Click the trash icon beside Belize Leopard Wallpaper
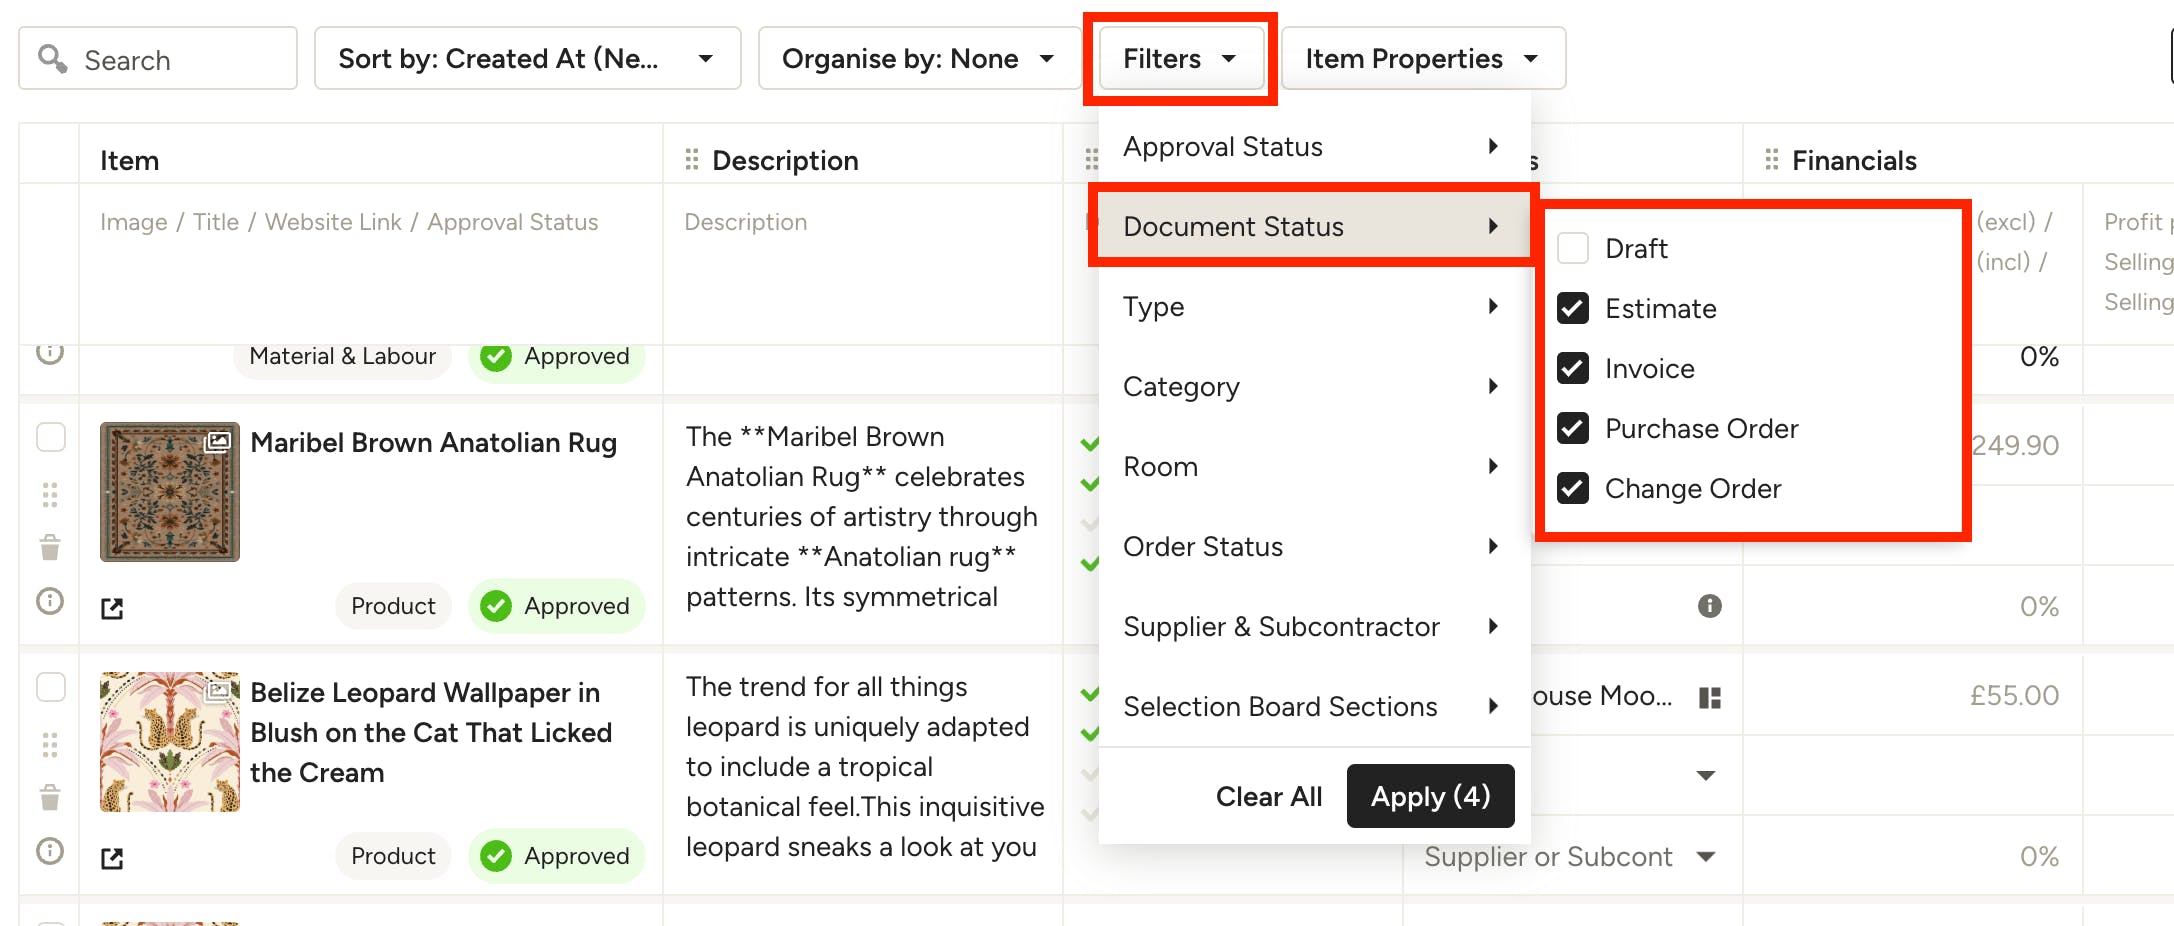This screenshot has height=926, width=2174. (x=50, y=797)
